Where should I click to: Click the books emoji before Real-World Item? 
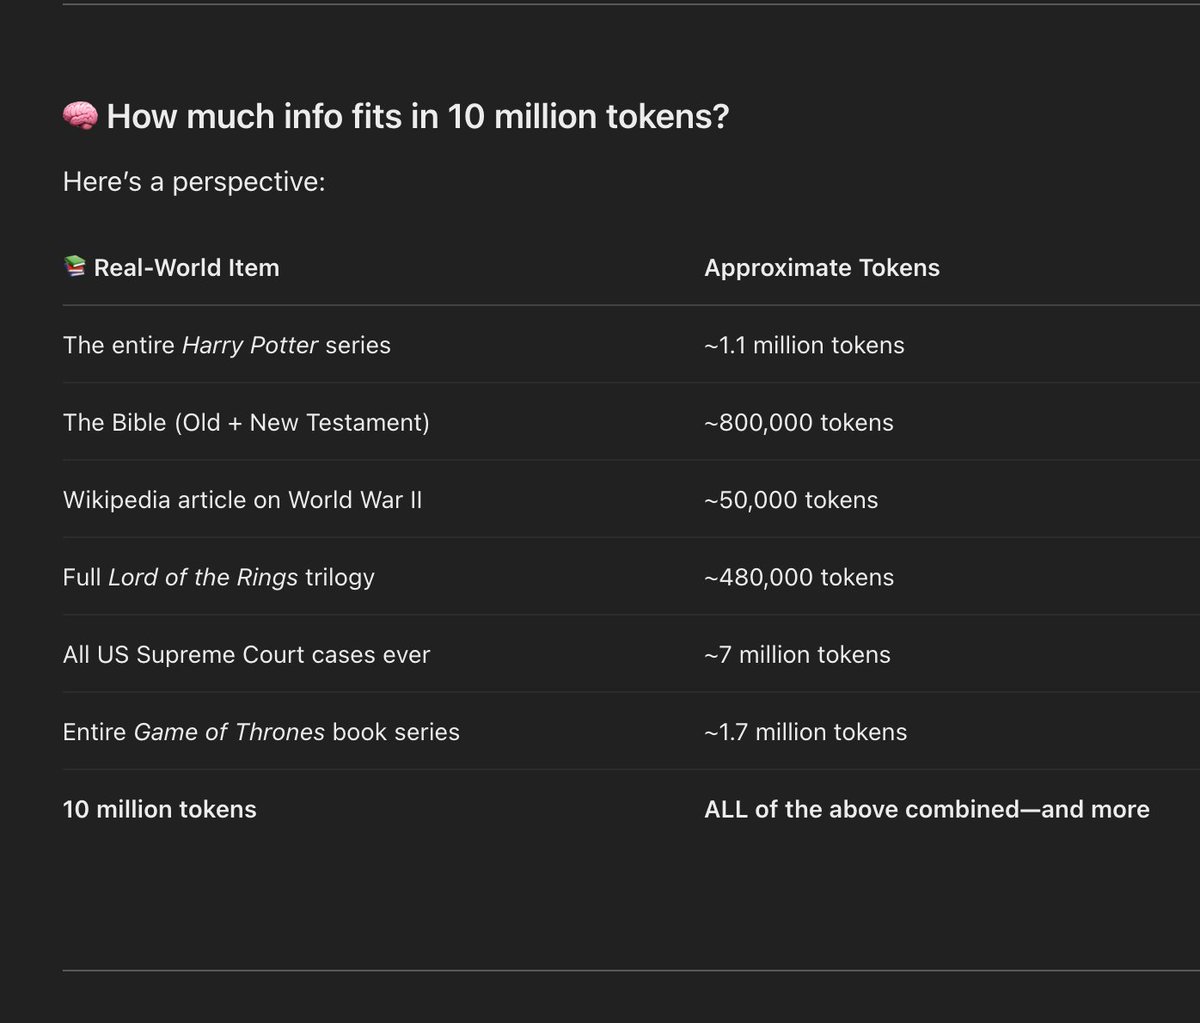[x=74, y=267]
